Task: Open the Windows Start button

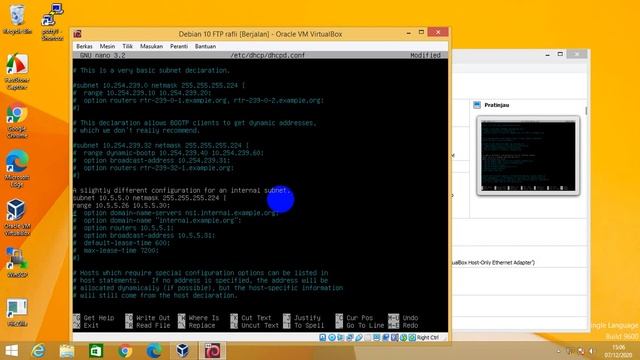Action: (x=11, y=351)
